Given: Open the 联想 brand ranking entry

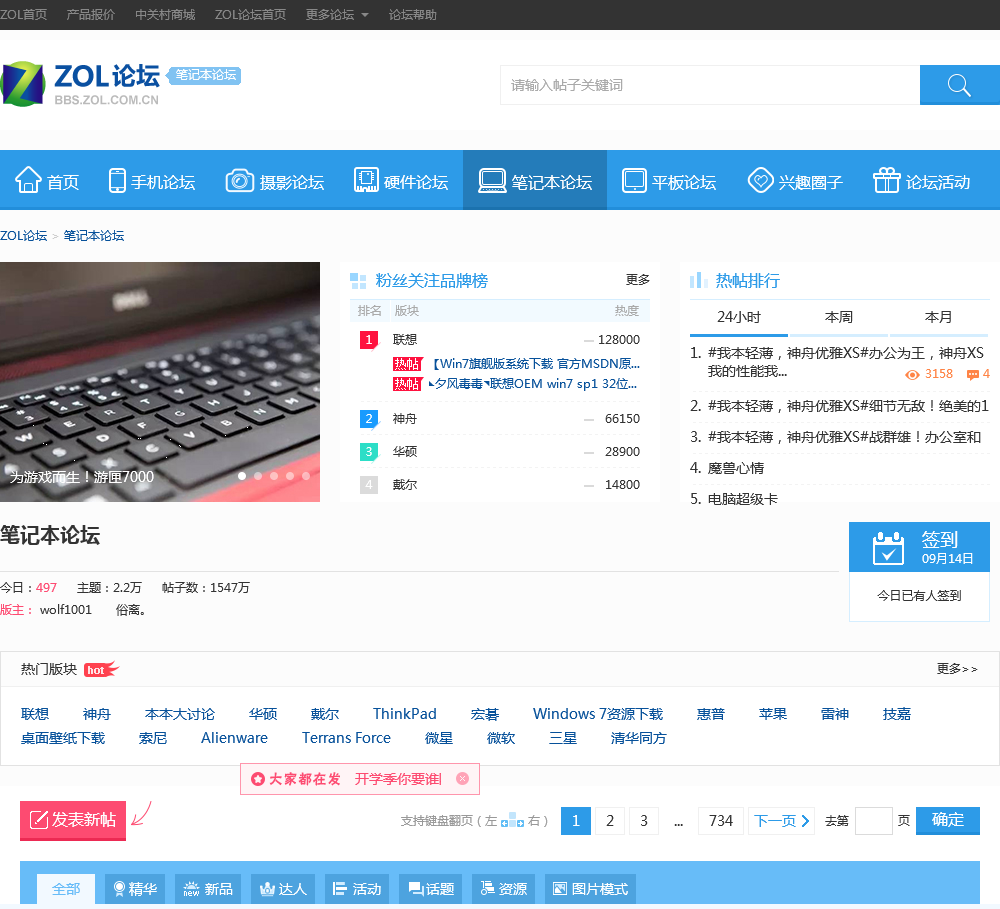Looking at the screenshot, I should [405, 339].
